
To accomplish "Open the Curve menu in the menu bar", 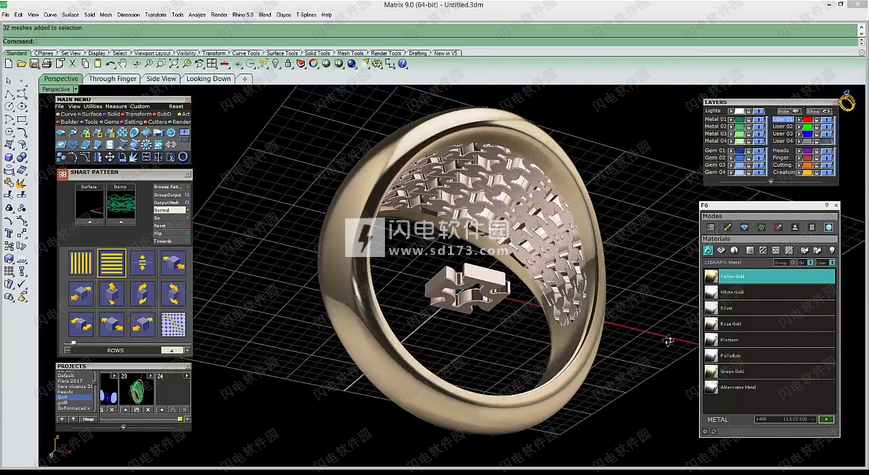I will [x=50, y=14].
